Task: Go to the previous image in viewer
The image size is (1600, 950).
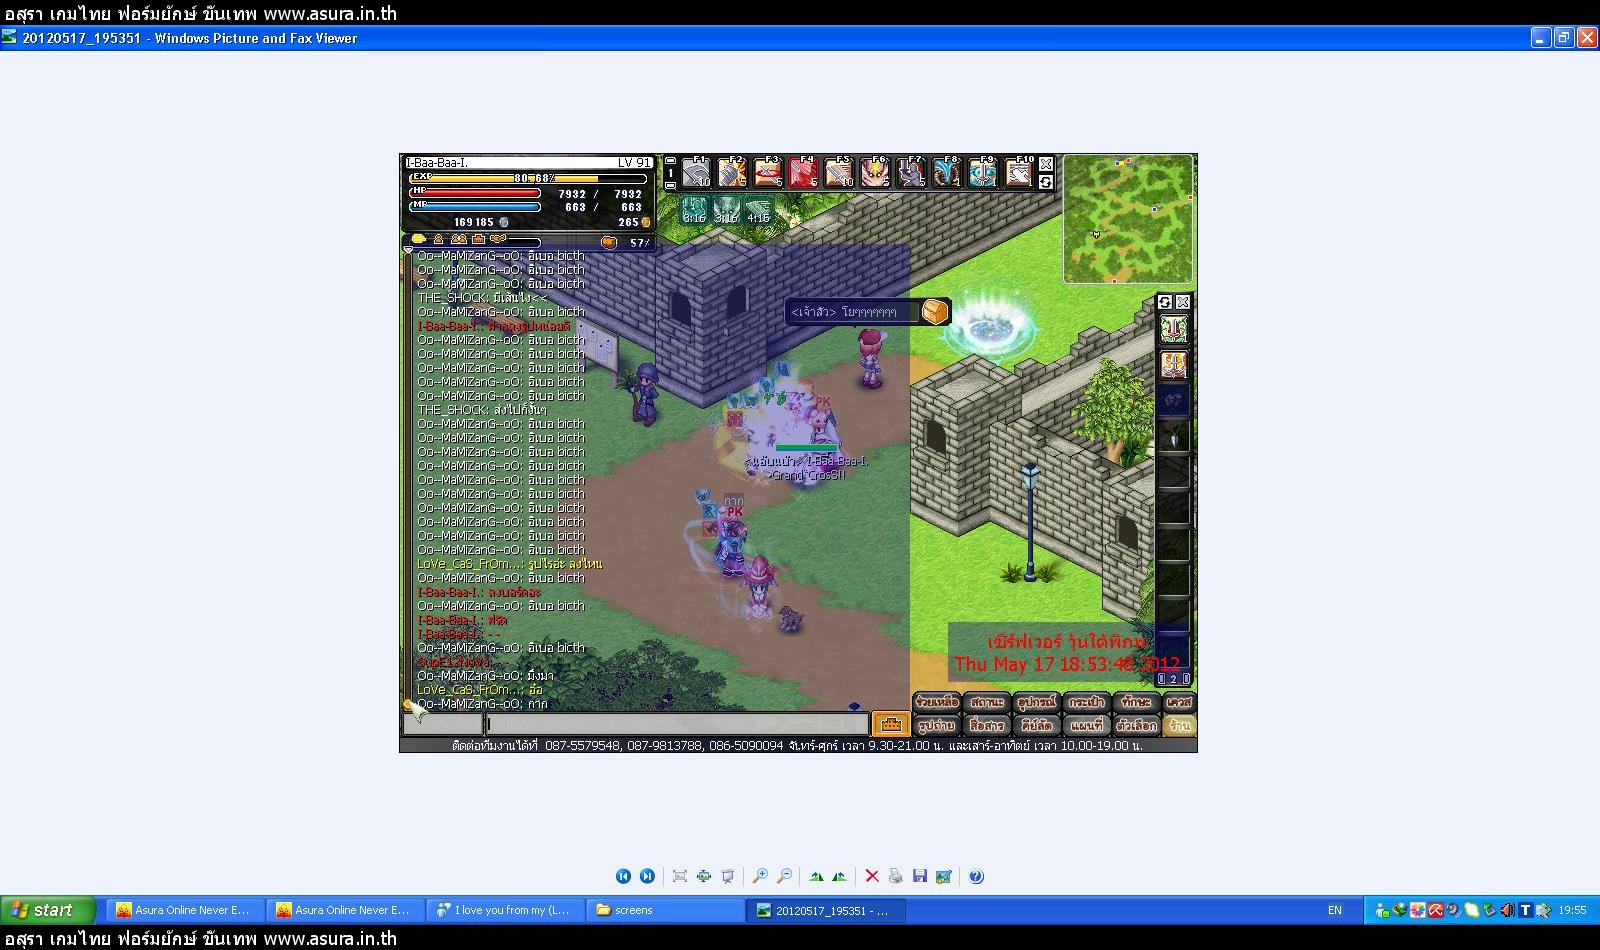Action: click(x=623, y=876)
